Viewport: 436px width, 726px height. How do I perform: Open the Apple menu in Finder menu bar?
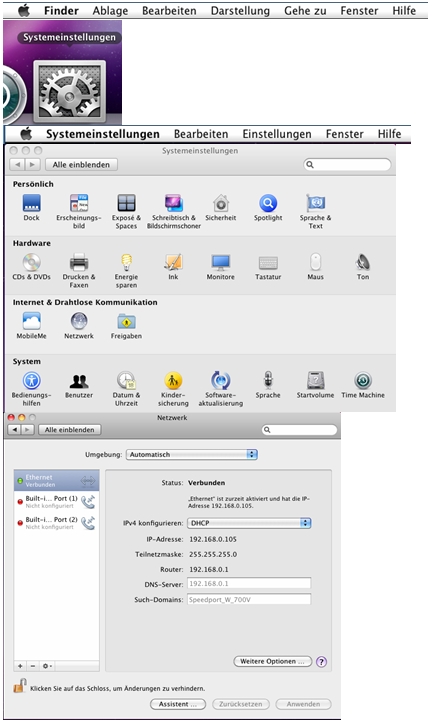click(24, 10)
